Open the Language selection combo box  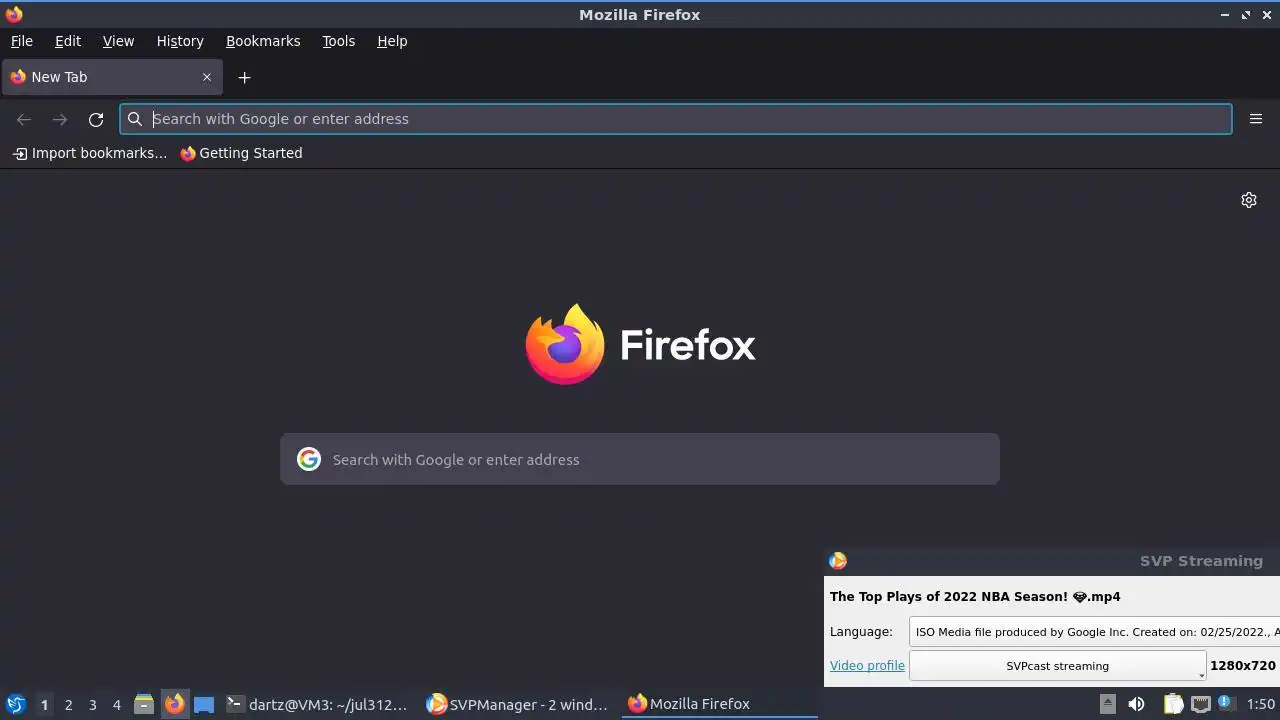coord(1095,632)
